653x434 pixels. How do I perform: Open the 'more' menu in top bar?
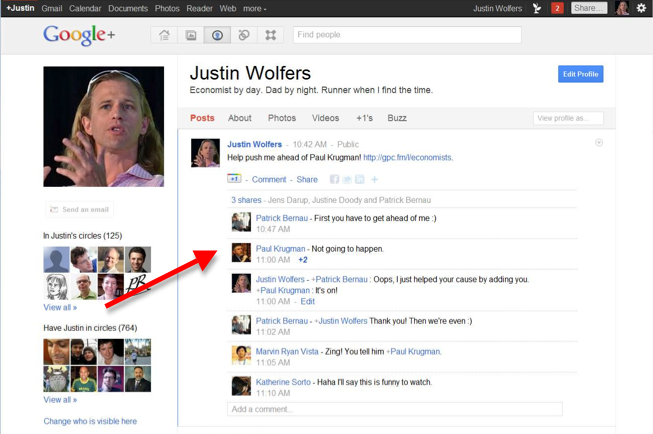254,8
